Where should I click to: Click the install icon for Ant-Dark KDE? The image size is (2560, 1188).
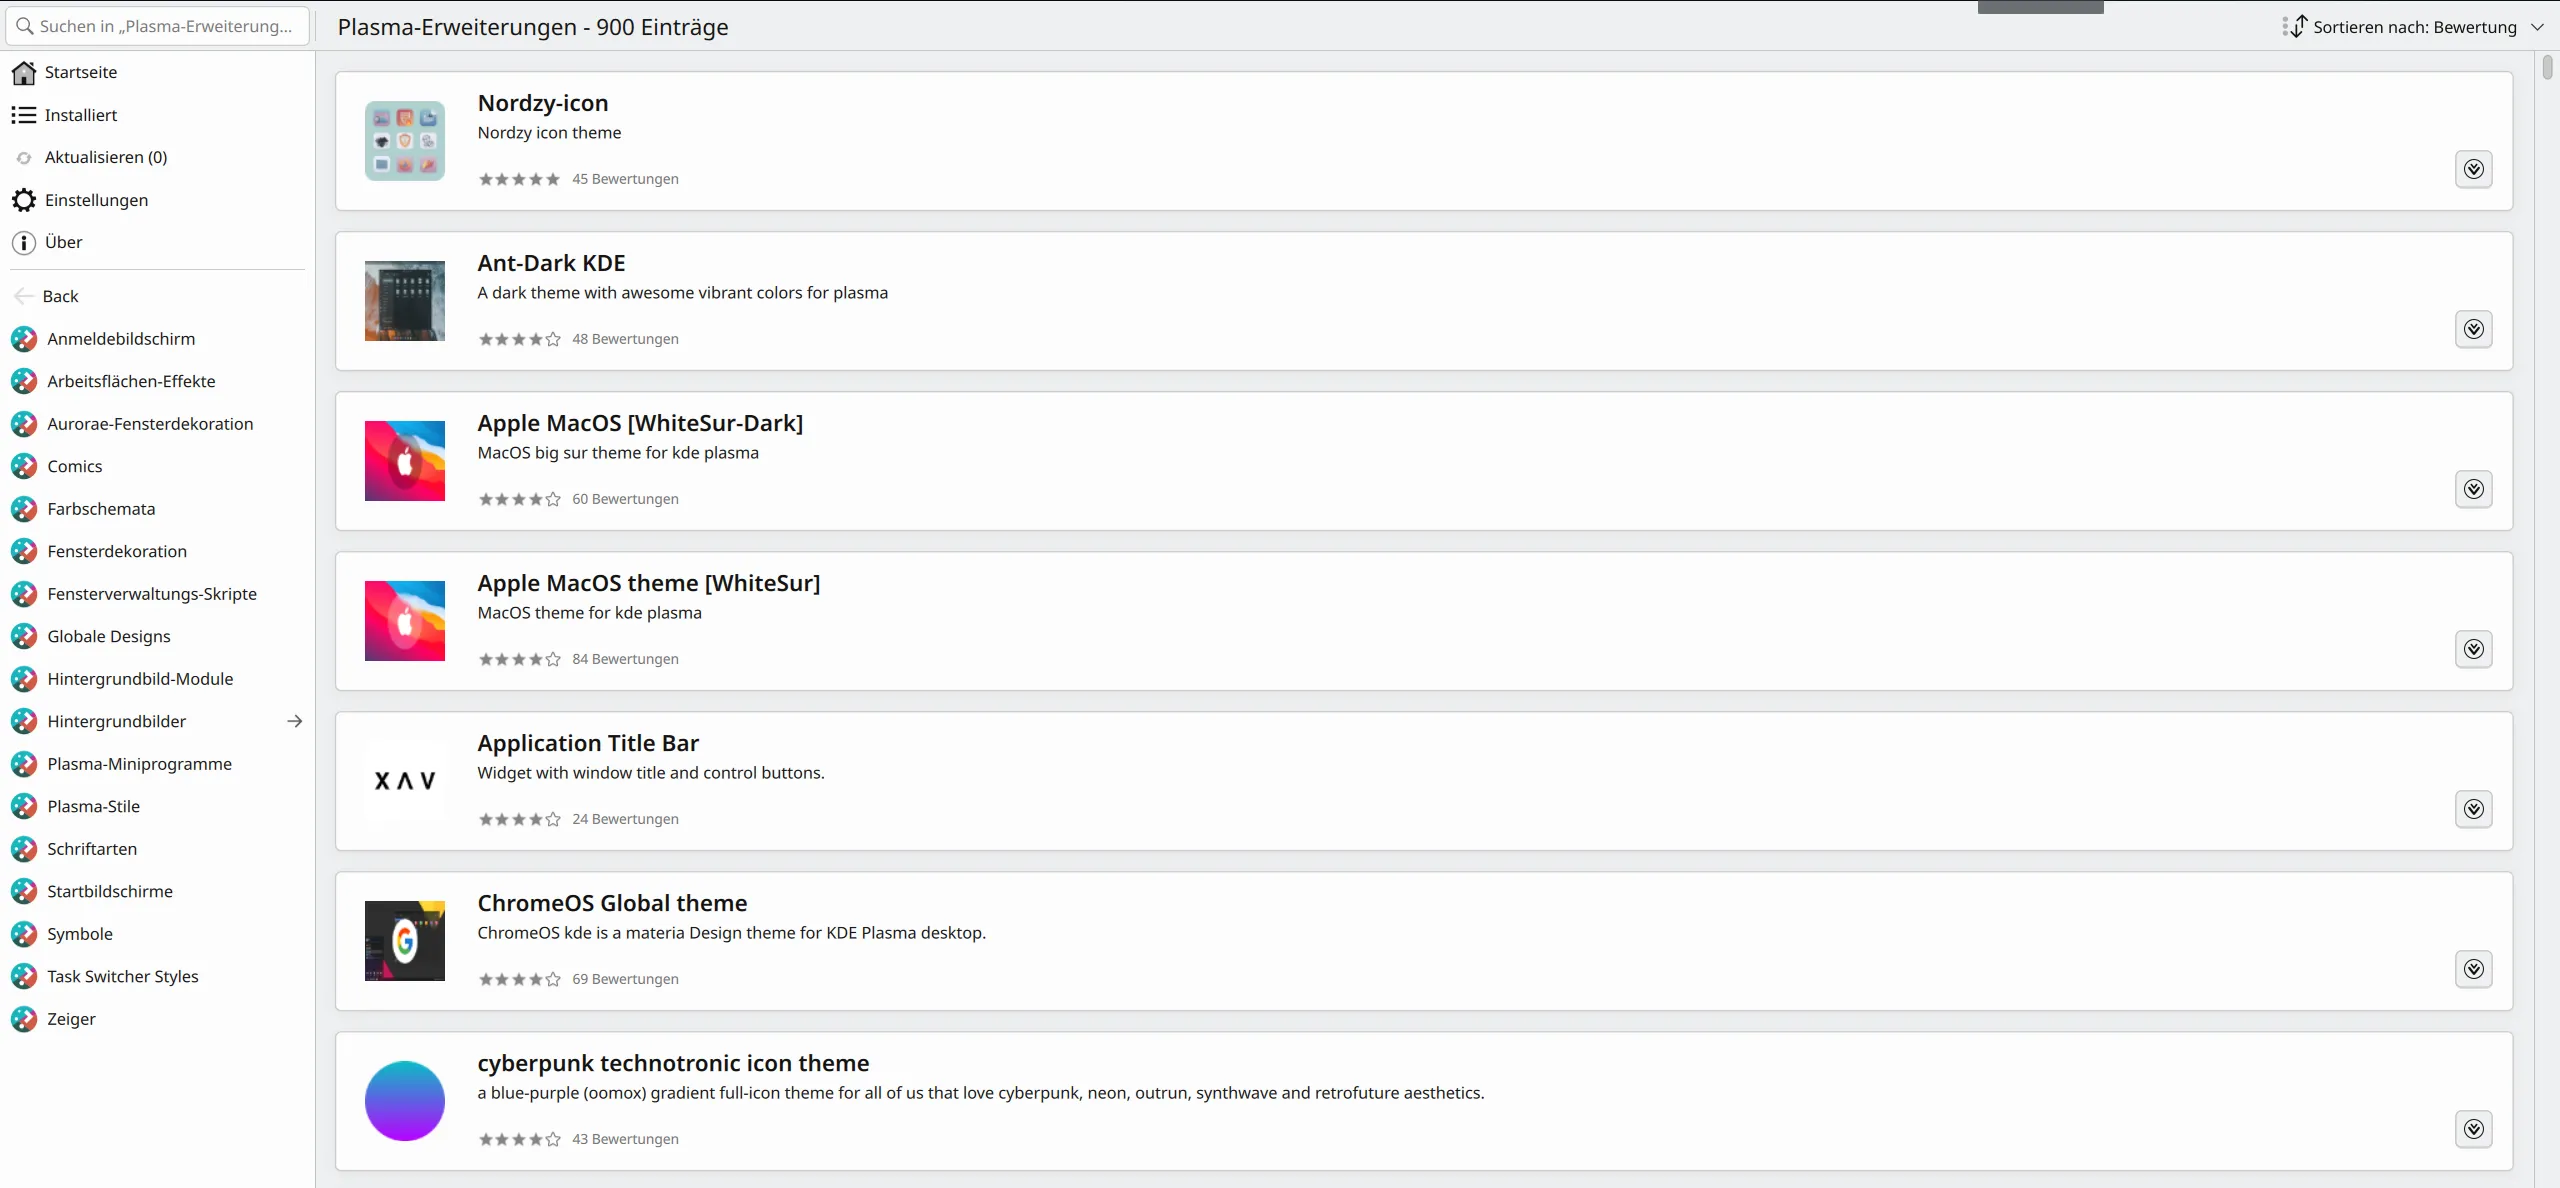[2473, 329]
